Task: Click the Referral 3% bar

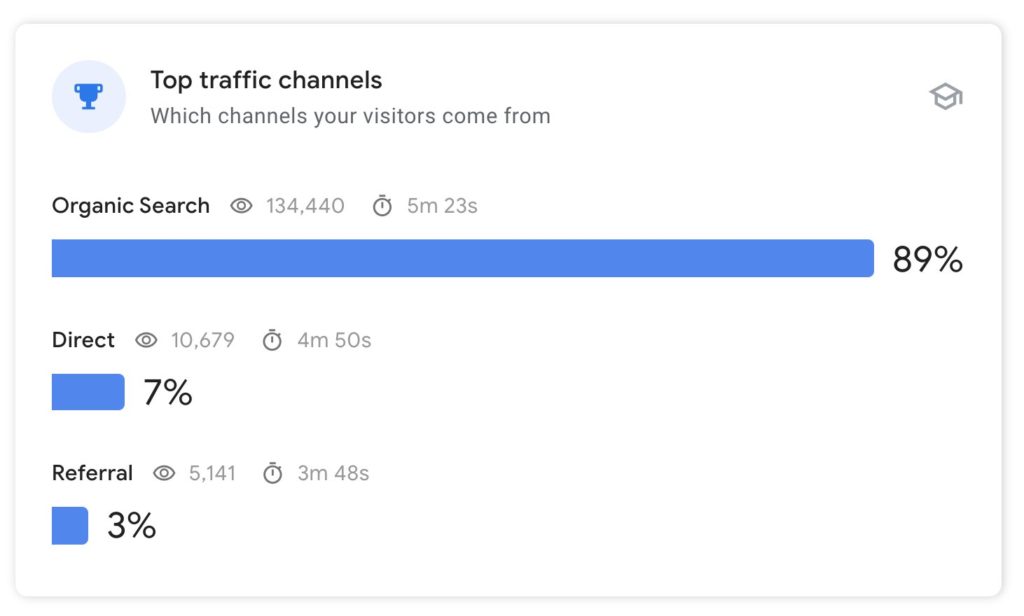Action: 70,525
